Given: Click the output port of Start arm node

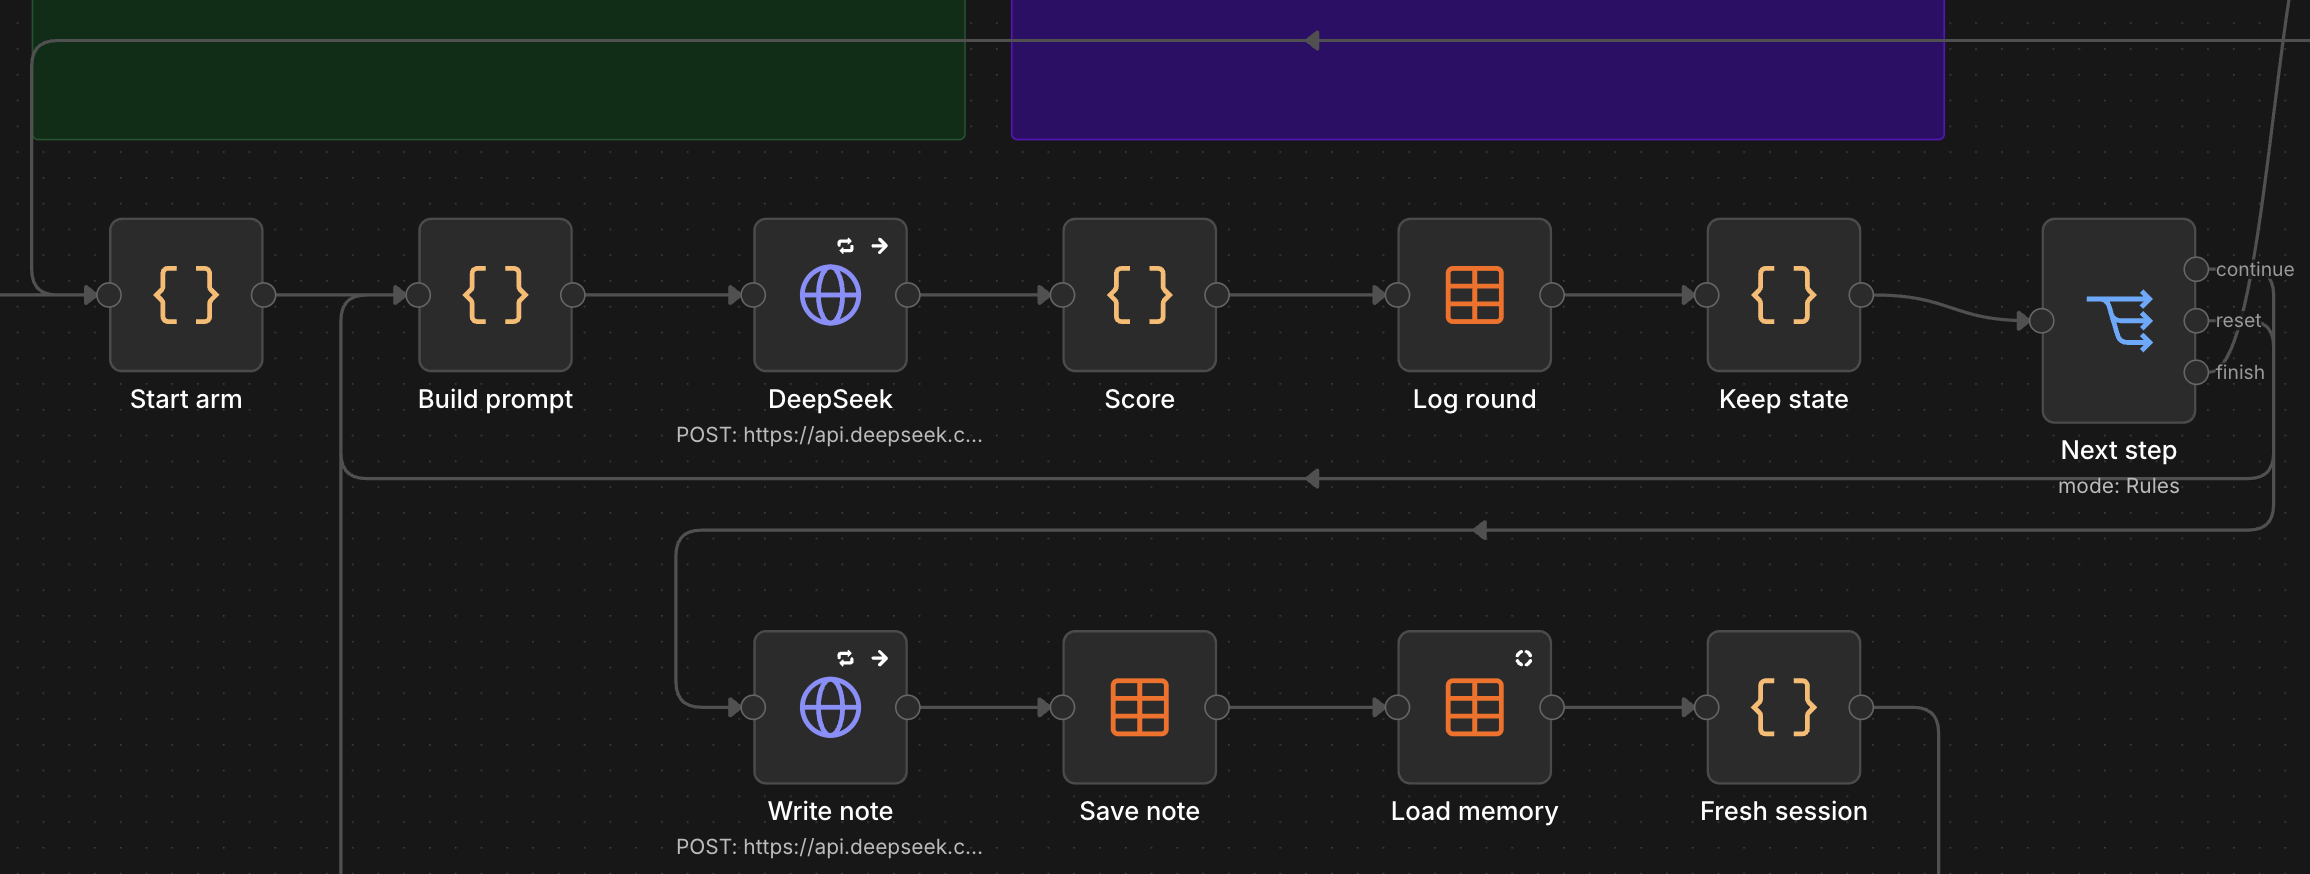Looking at the screenshot, I should point(263,295).
